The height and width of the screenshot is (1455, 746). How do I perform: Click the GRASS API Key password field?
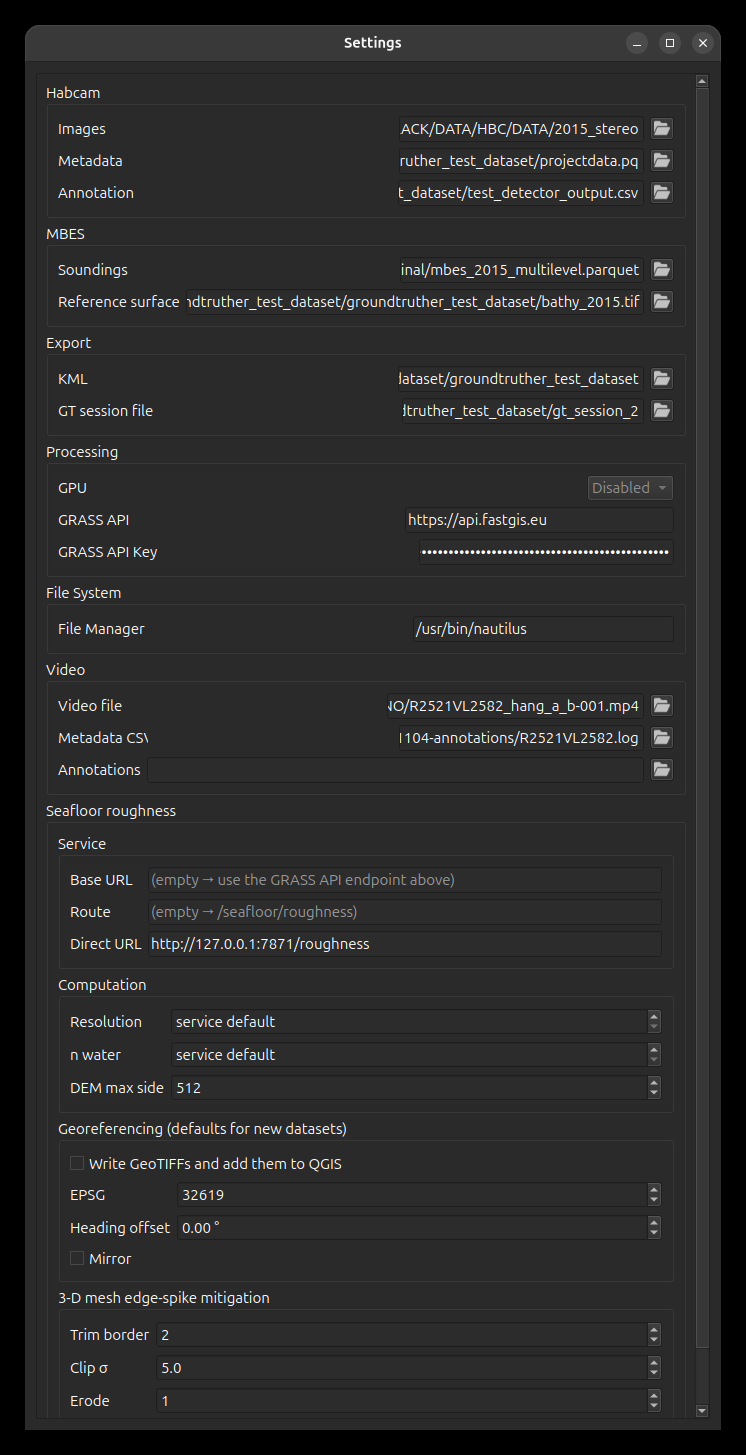click(545, 552)
